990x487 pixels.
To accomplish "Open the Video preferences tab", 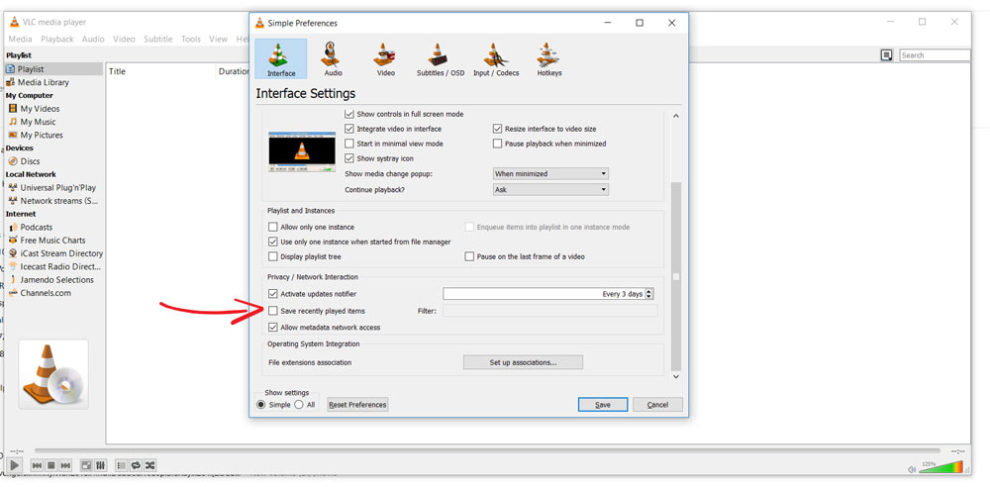I will (x=385, y=59).
